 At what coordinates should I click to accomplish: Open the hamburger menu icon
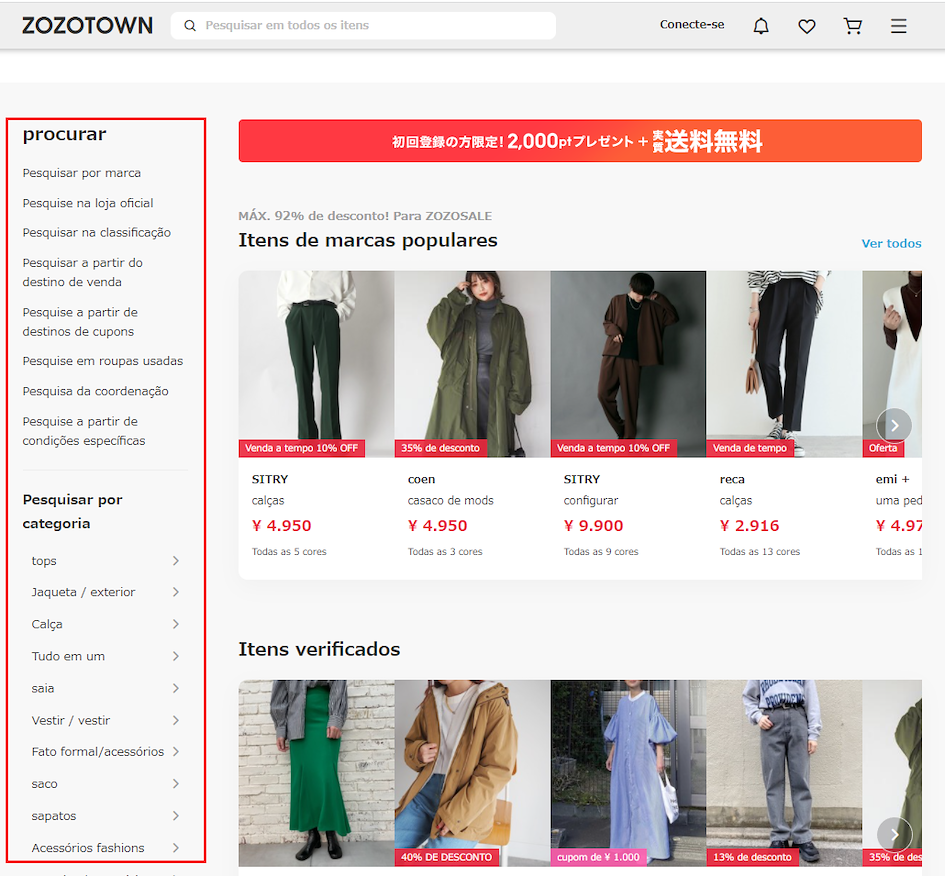coord(899,26)
